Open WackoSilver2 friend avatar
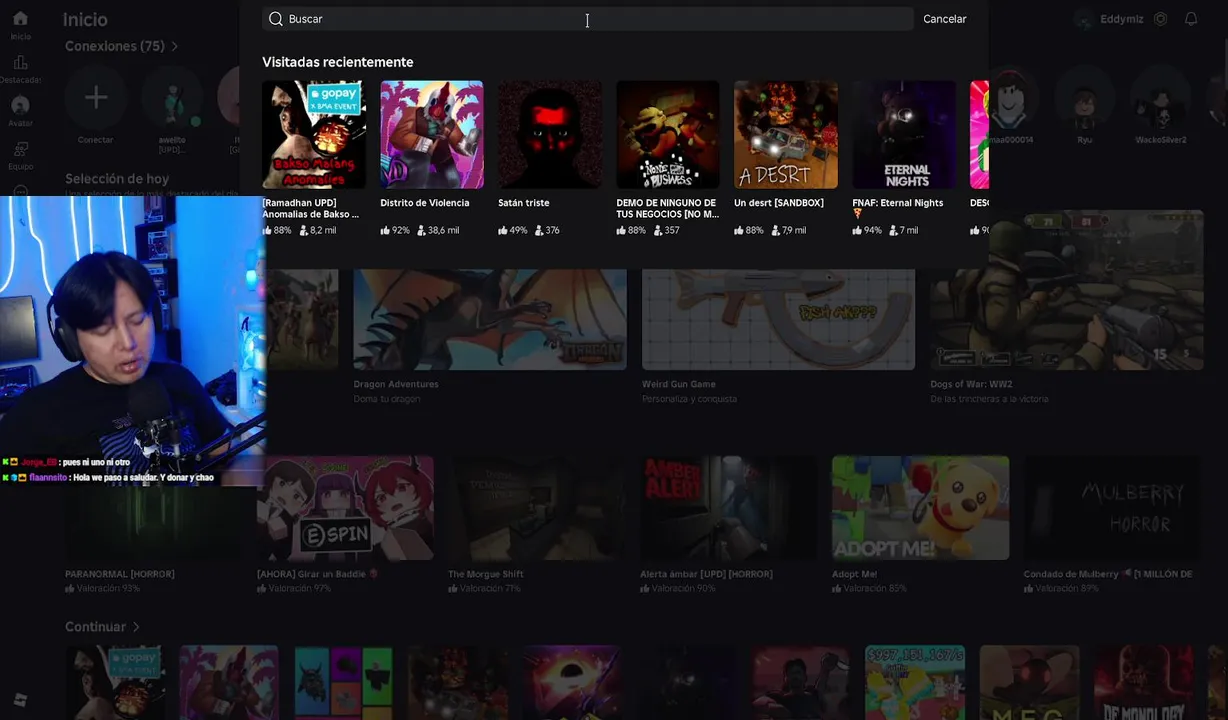Image resolution: width=1228 pixels, height=720 pixels. [x=1160, y=98]
